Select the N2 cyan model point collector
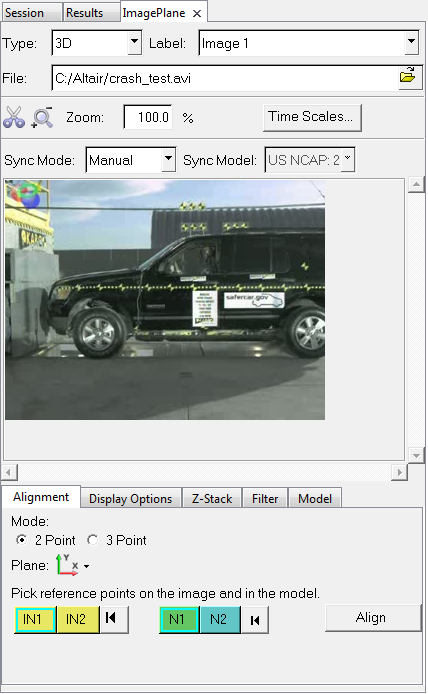428x694 pixels. pyautogui.click(x=220, y=619)
